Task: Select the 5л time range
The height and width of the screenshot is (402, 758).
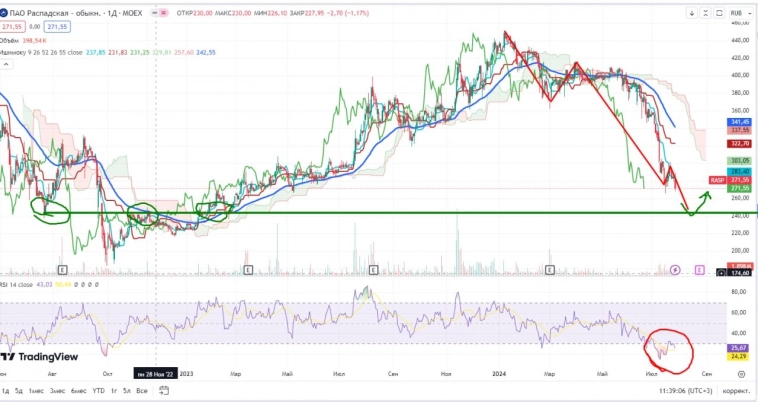Action: pos(127,390)
